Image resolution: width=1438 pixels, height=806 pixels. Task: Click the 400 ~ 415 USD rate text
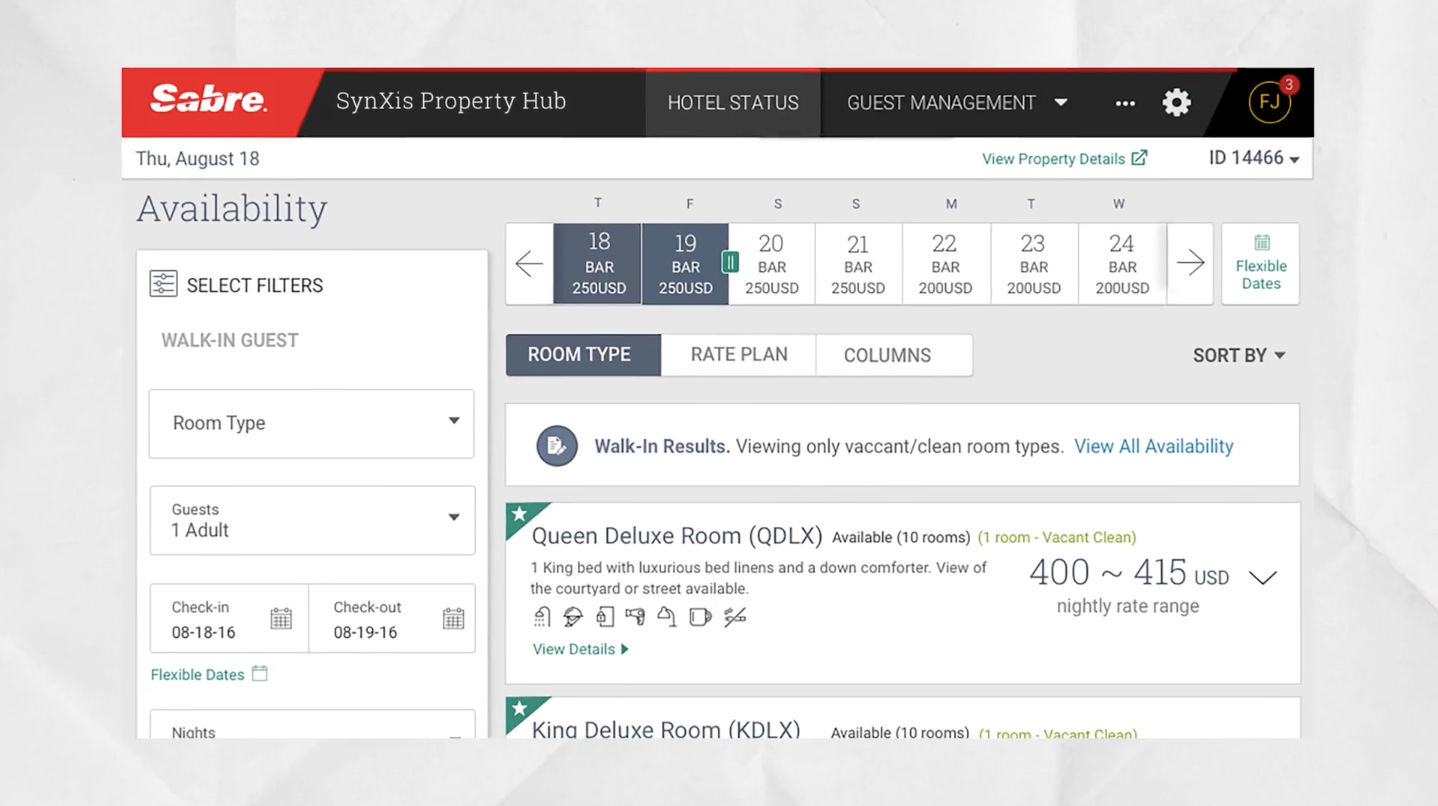(x=1129, y=573)
